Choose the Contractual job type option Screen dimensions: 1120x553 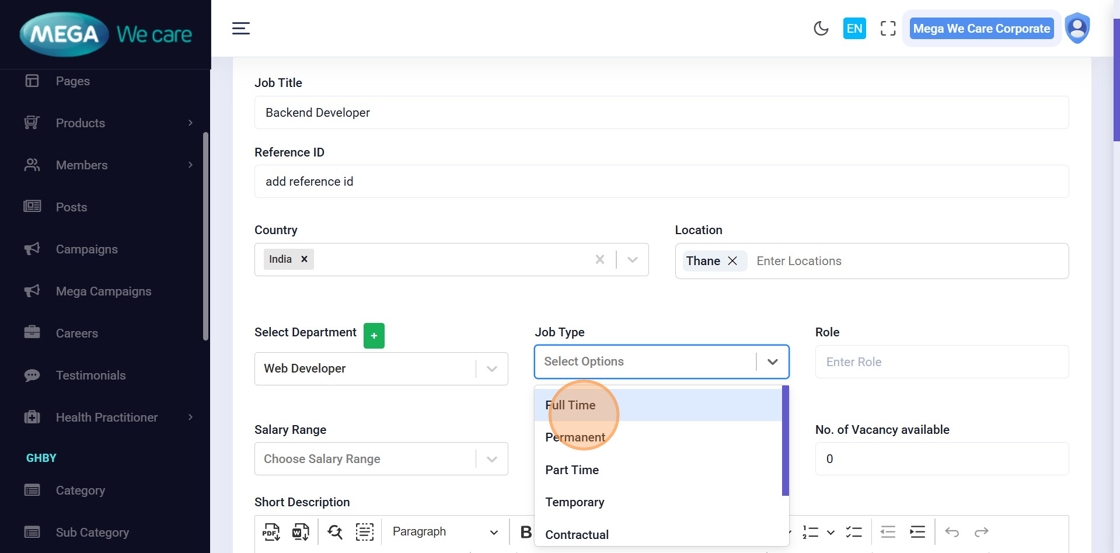577,535
